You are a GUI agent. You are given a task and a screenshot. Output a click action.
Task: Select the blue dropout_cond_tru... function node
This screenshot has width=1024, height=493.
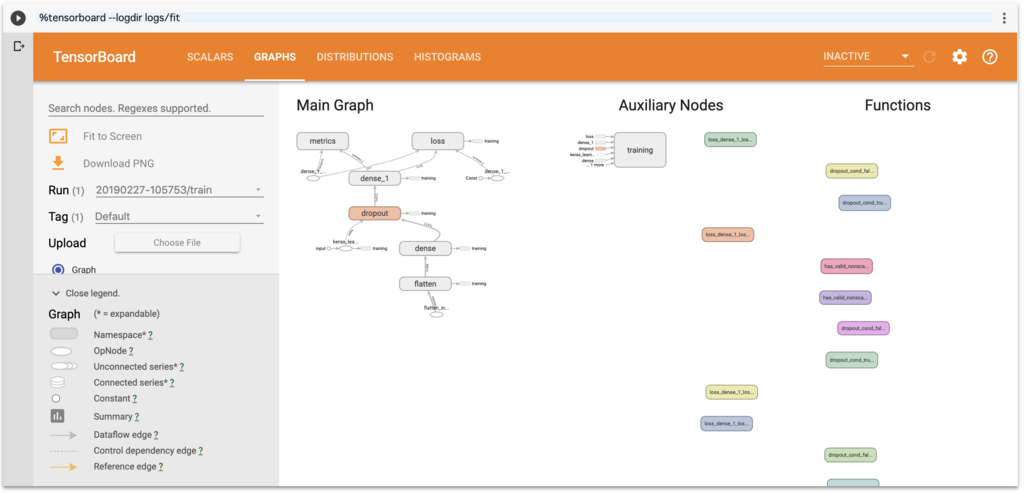pyautogui.click(x=865, y=202)
